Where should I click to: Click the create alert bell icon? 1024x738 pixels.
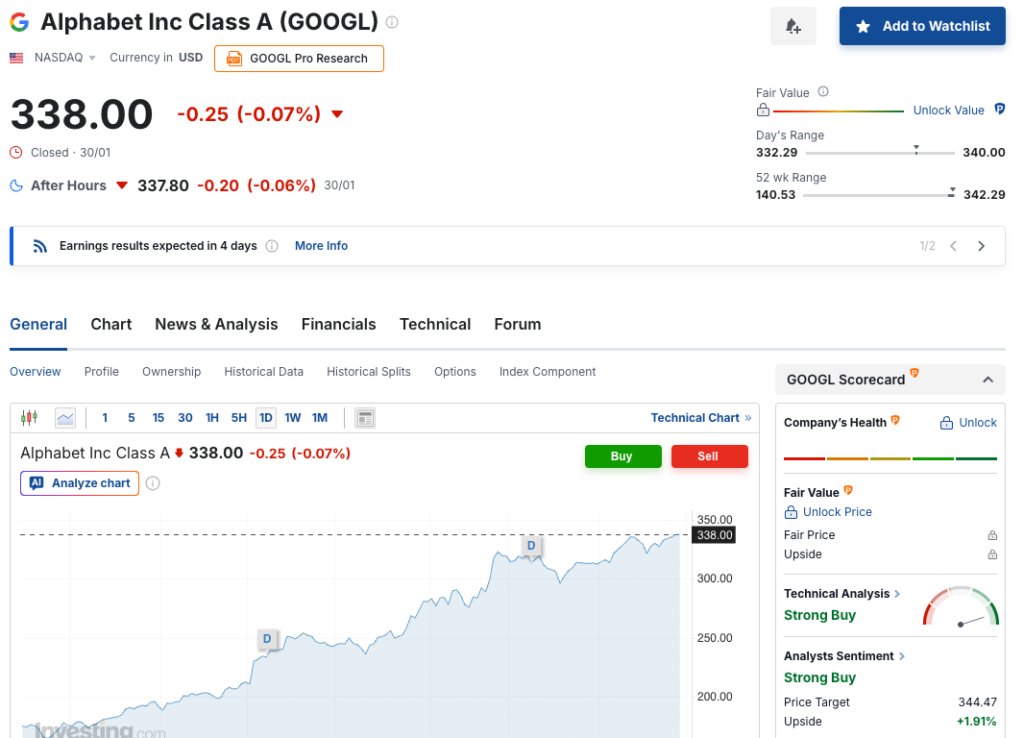pos(793,26)
